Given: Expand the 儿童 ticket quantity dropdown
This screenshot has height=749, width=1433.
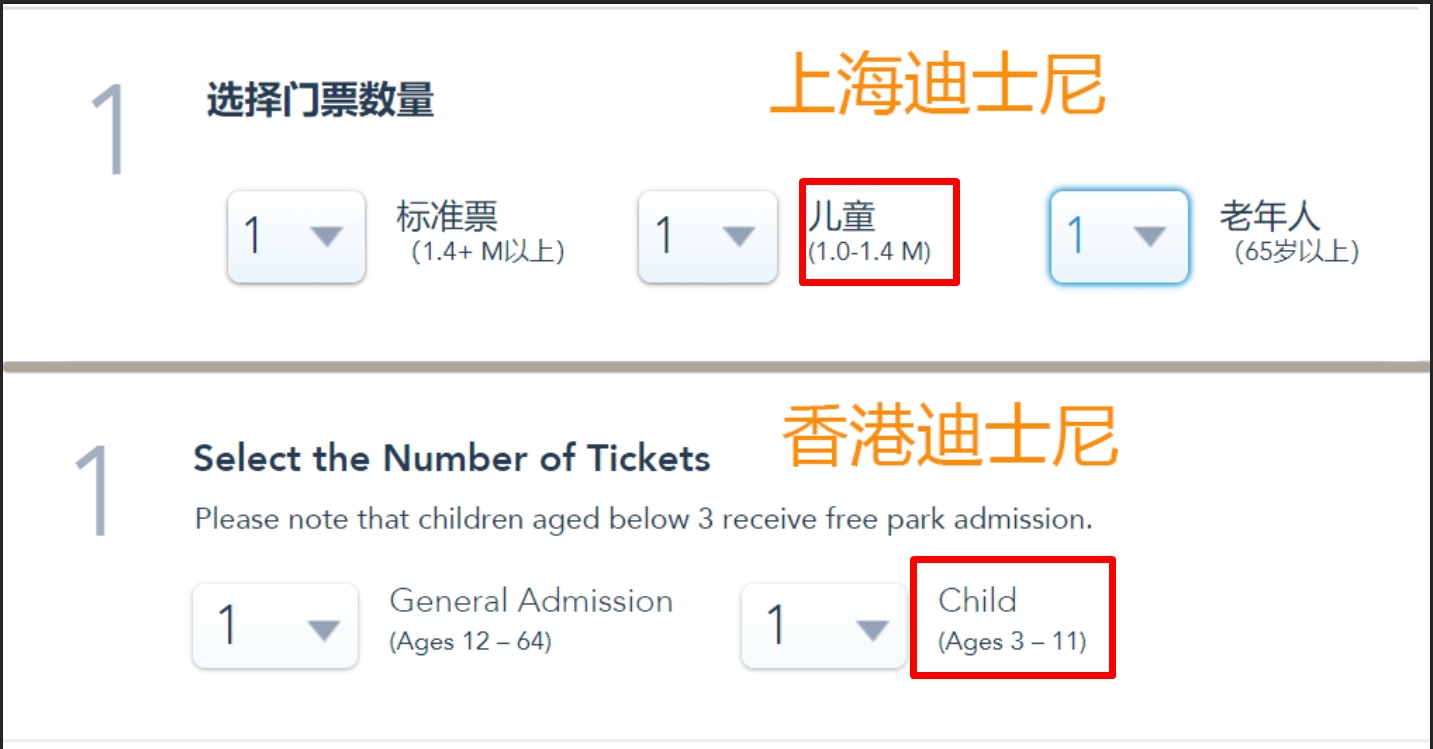Looking at the screenshot, I should click(708, 237).
